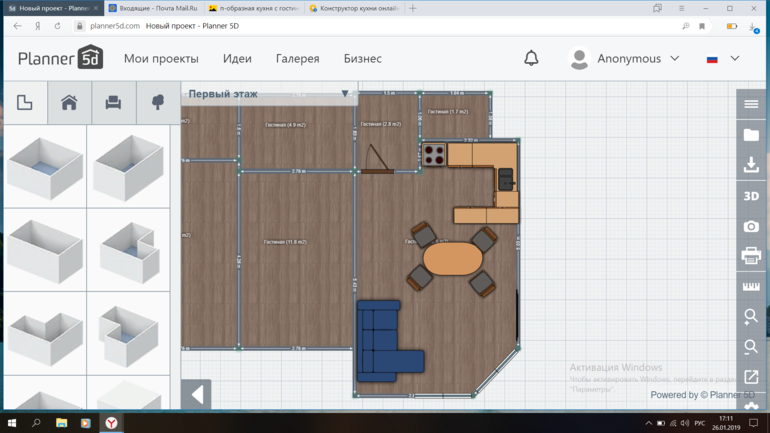Toggle the ruler measurement tool
The image size is (770, 433).
(x=751, y=287)
